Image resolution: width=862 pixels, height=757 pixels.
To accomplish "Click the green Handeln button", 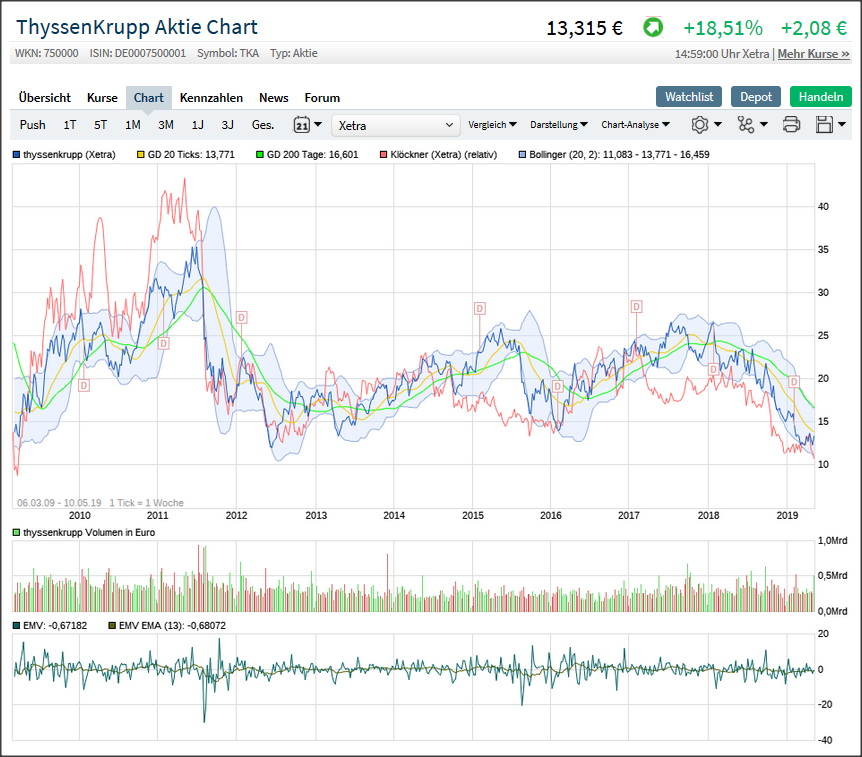I will coord(820,97).
